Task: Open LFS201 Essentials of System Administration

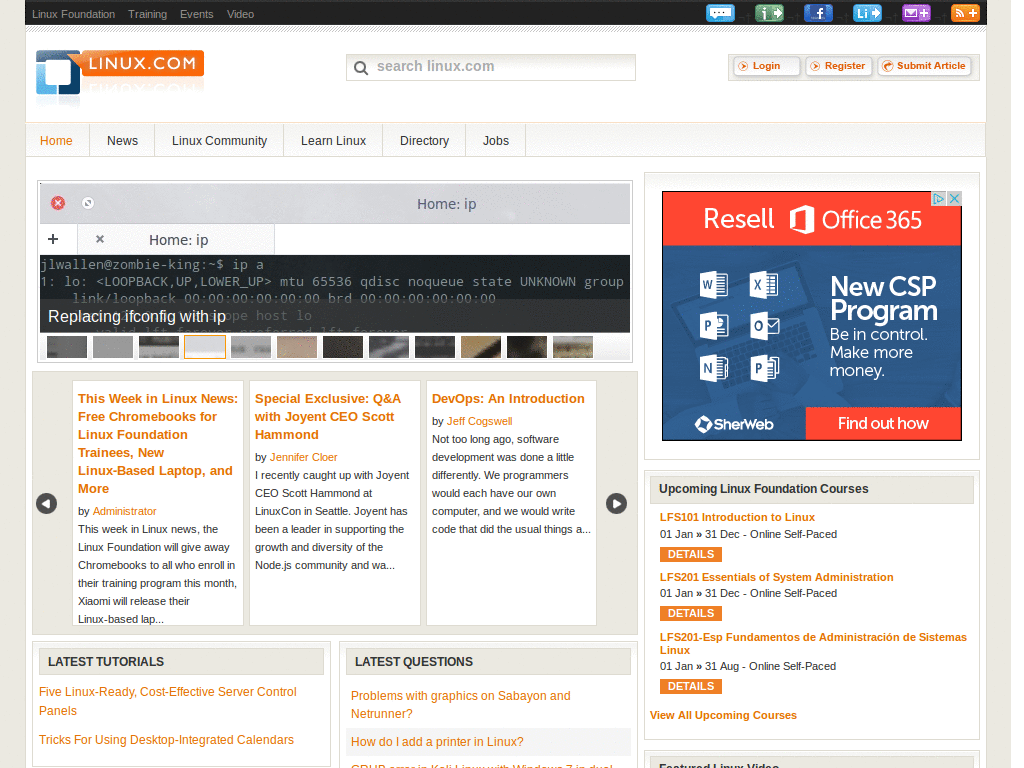Action: pyautogui.click(x=776, y=577)
